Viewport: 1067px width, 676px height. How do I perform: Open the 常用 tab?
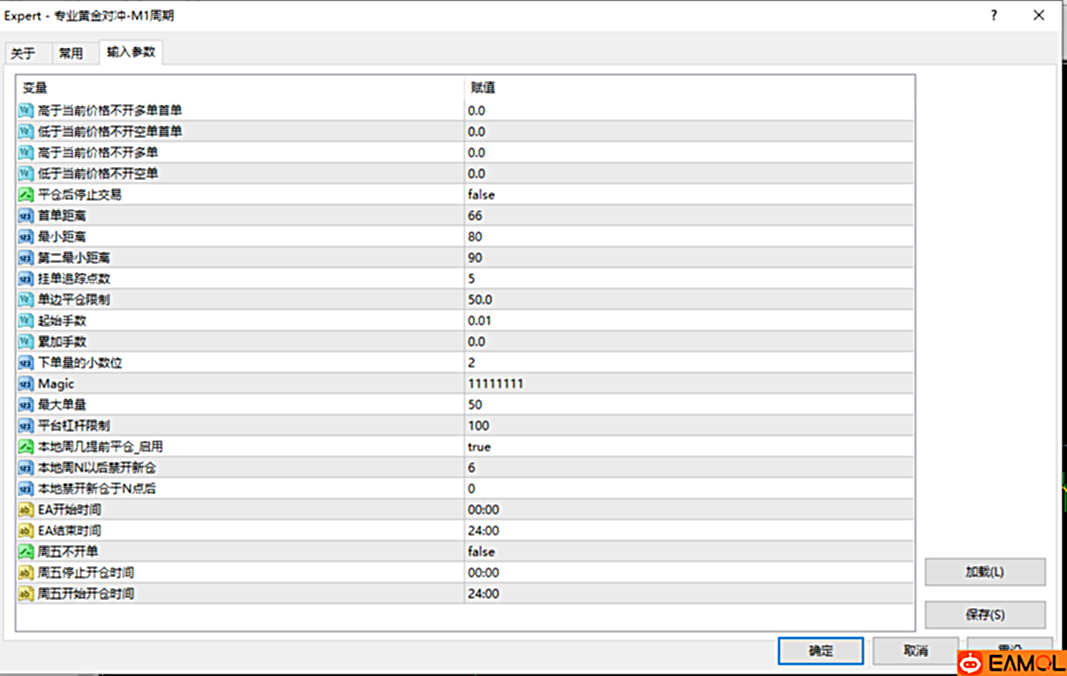(71, 54)
